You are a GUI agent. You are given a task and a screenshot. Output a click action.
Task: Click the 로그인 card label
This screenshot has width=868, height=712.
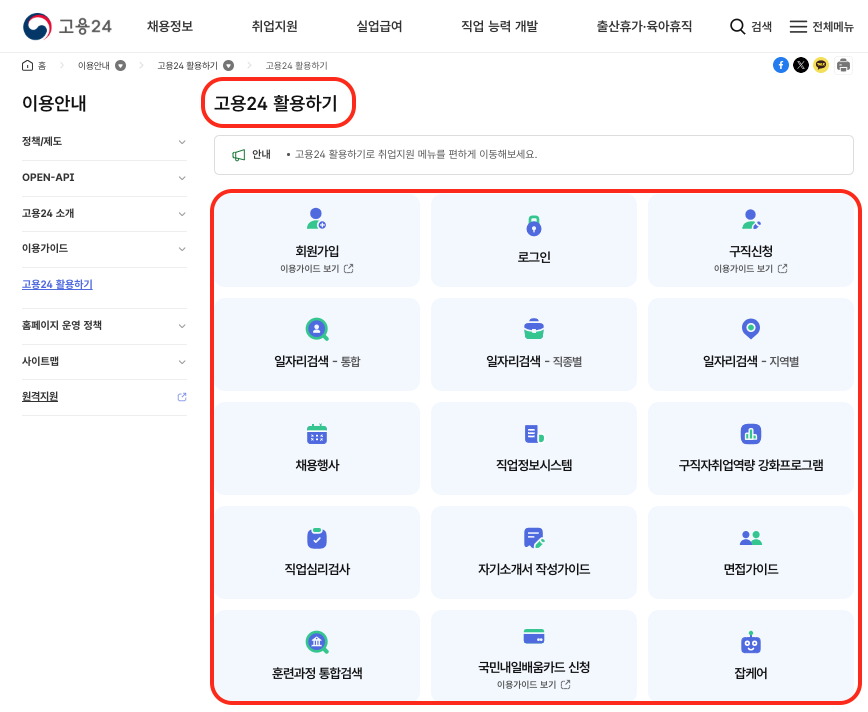(534, 257)
